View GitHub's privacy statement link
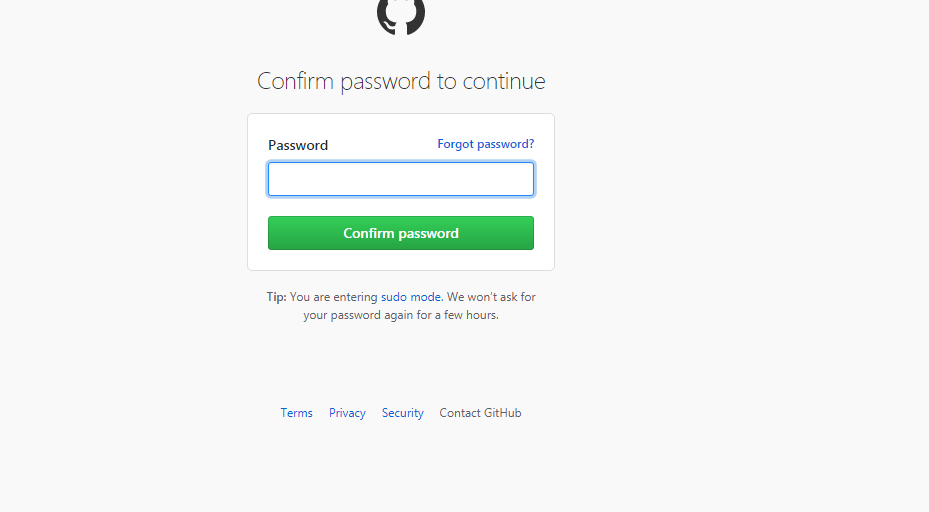929x512 pixels. 347,413
